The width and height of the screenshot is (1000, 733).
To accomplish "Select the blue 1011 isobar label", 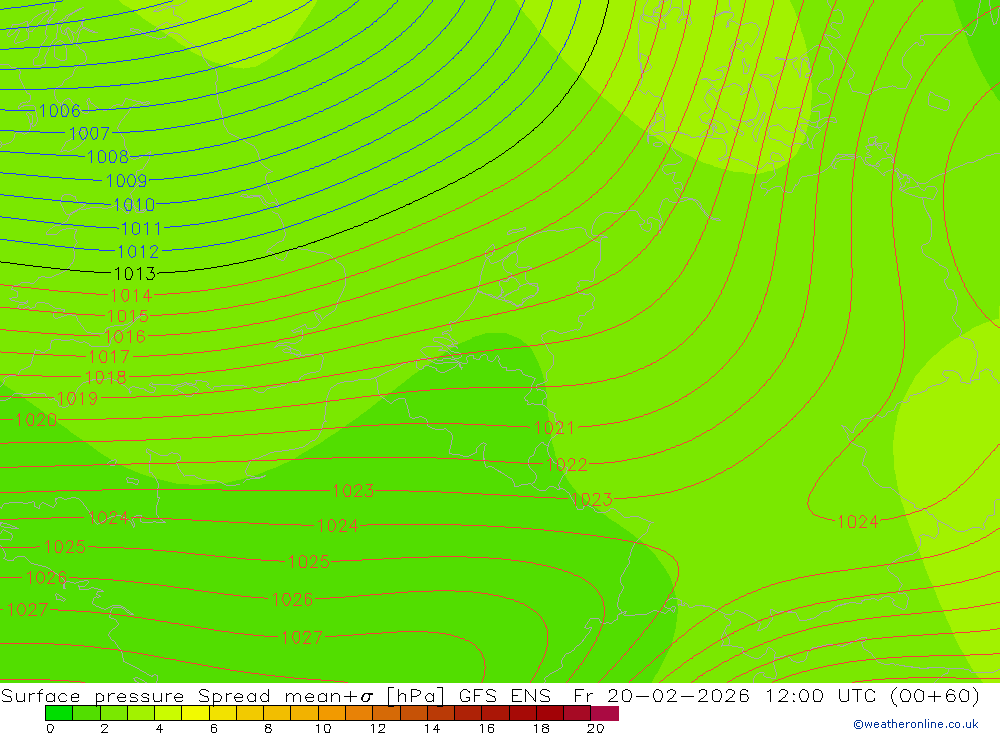I will pos(142,228).
